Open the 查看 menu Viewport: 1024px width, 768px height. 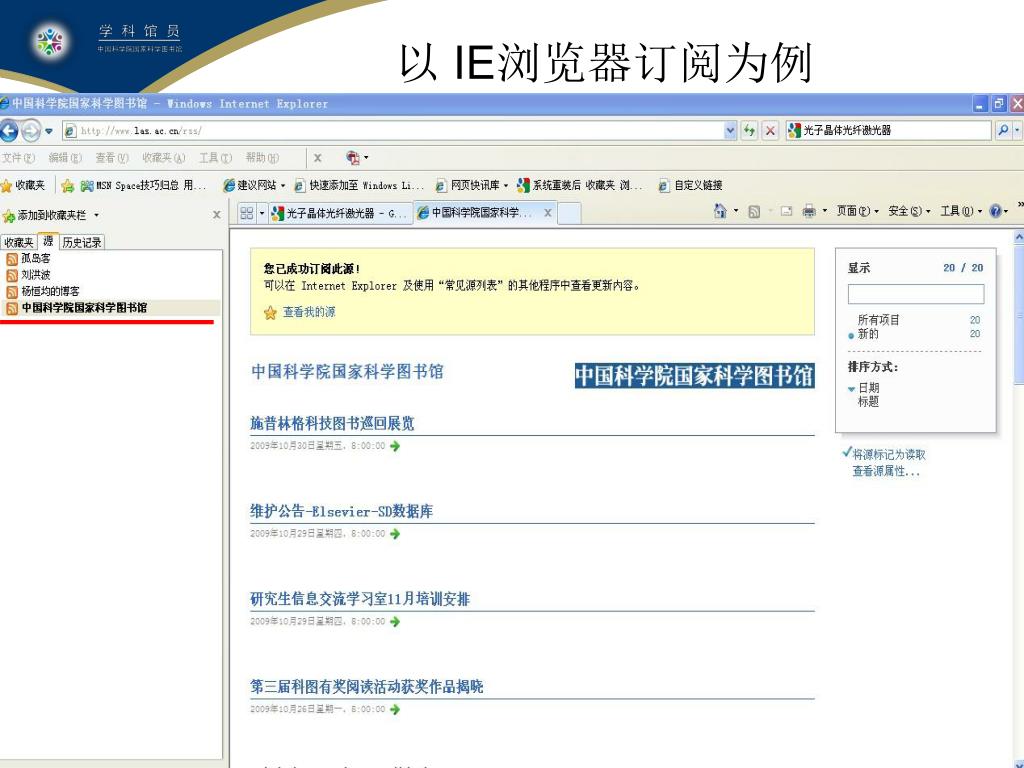(x=112, y=158)
